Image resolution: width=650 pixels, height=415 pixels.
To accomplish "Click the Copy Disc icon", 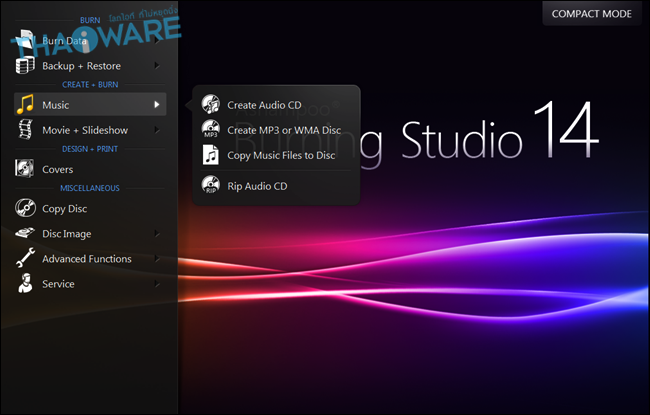I will click(25, 208).
